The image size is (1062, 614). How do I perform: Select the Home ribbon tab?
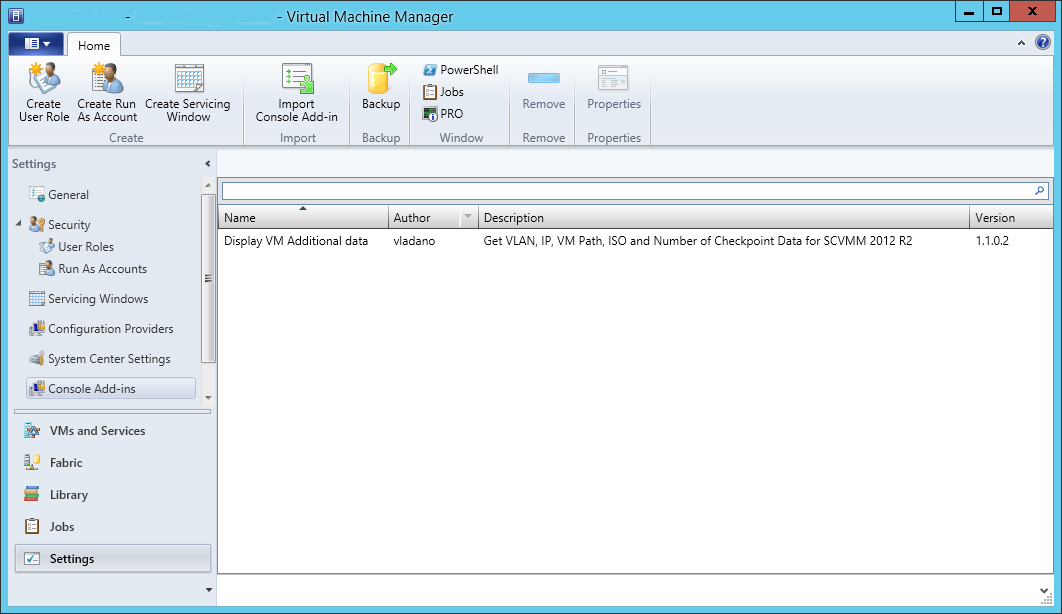click(x=93, y=45)
